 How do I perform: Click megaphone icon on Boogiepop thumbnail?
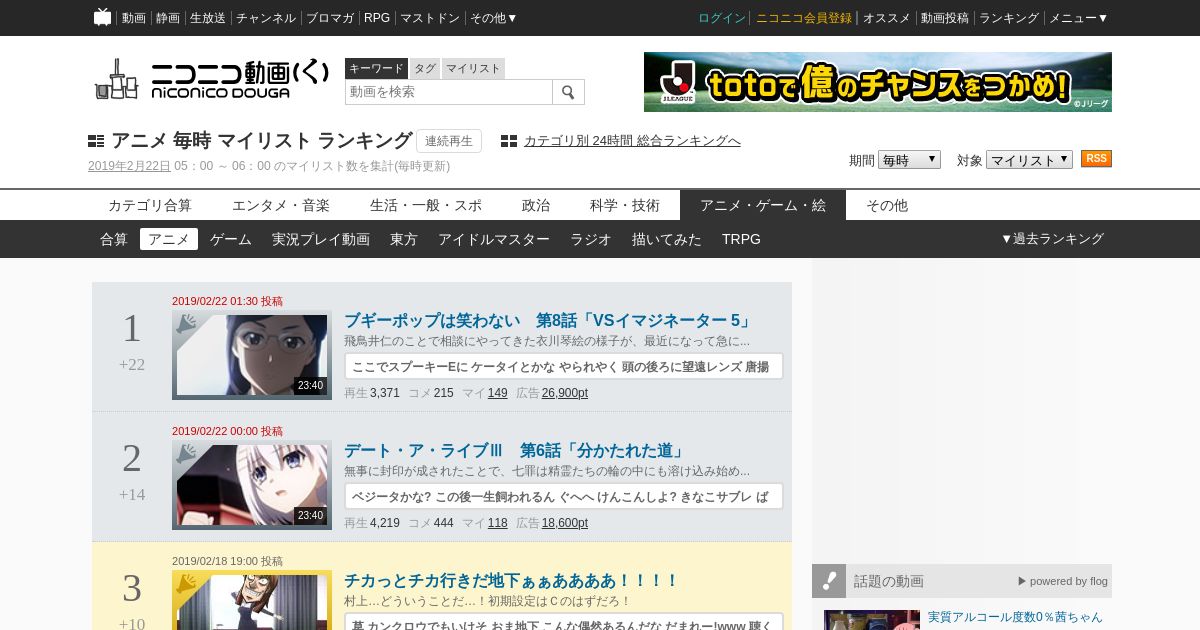[x=186, y=324]
